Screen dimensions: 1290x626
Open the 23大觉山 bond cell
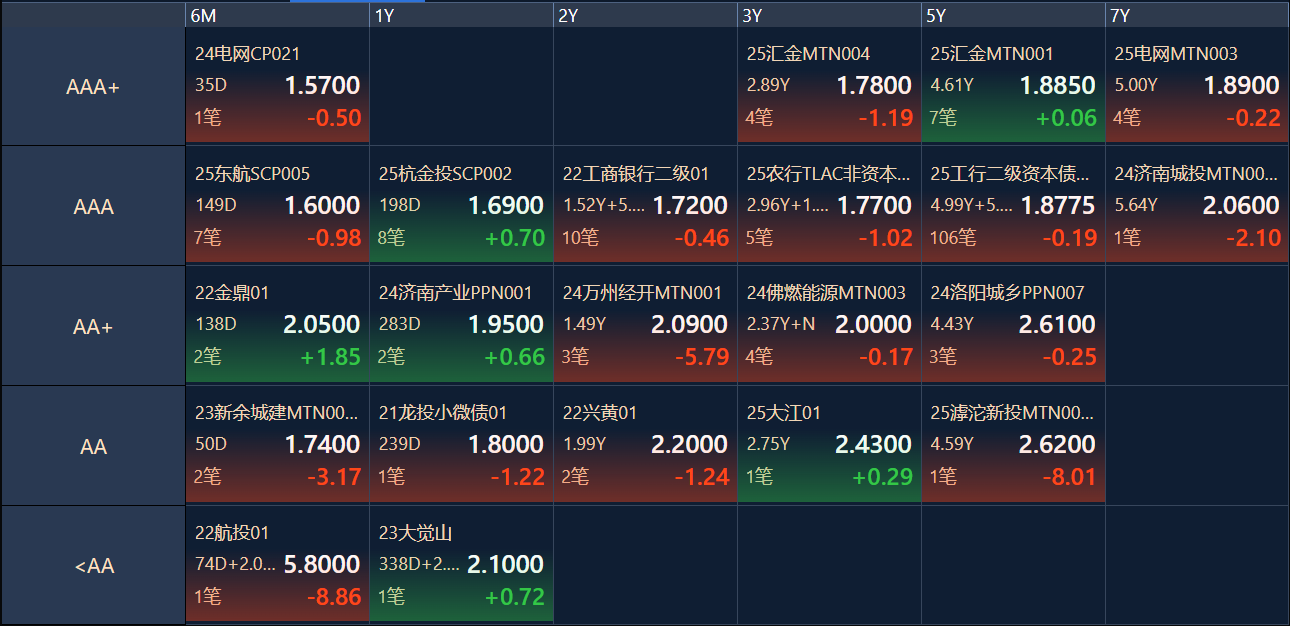coord(462,565)
